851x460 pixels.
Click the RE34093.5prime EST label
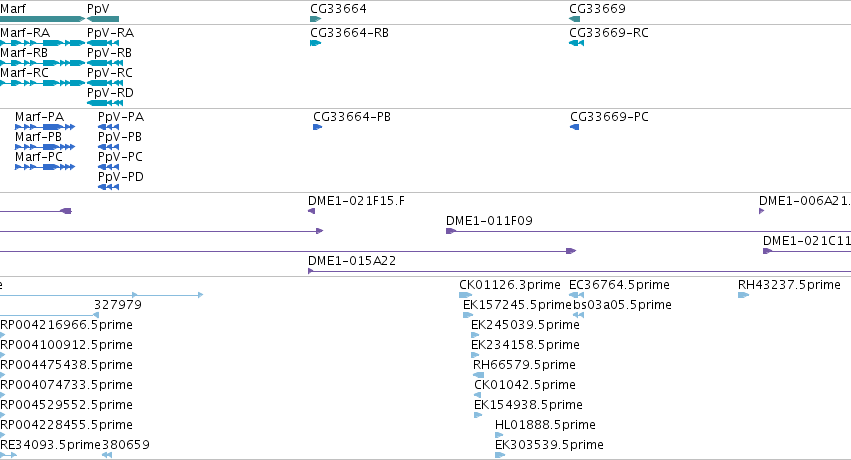coord(50,445)
